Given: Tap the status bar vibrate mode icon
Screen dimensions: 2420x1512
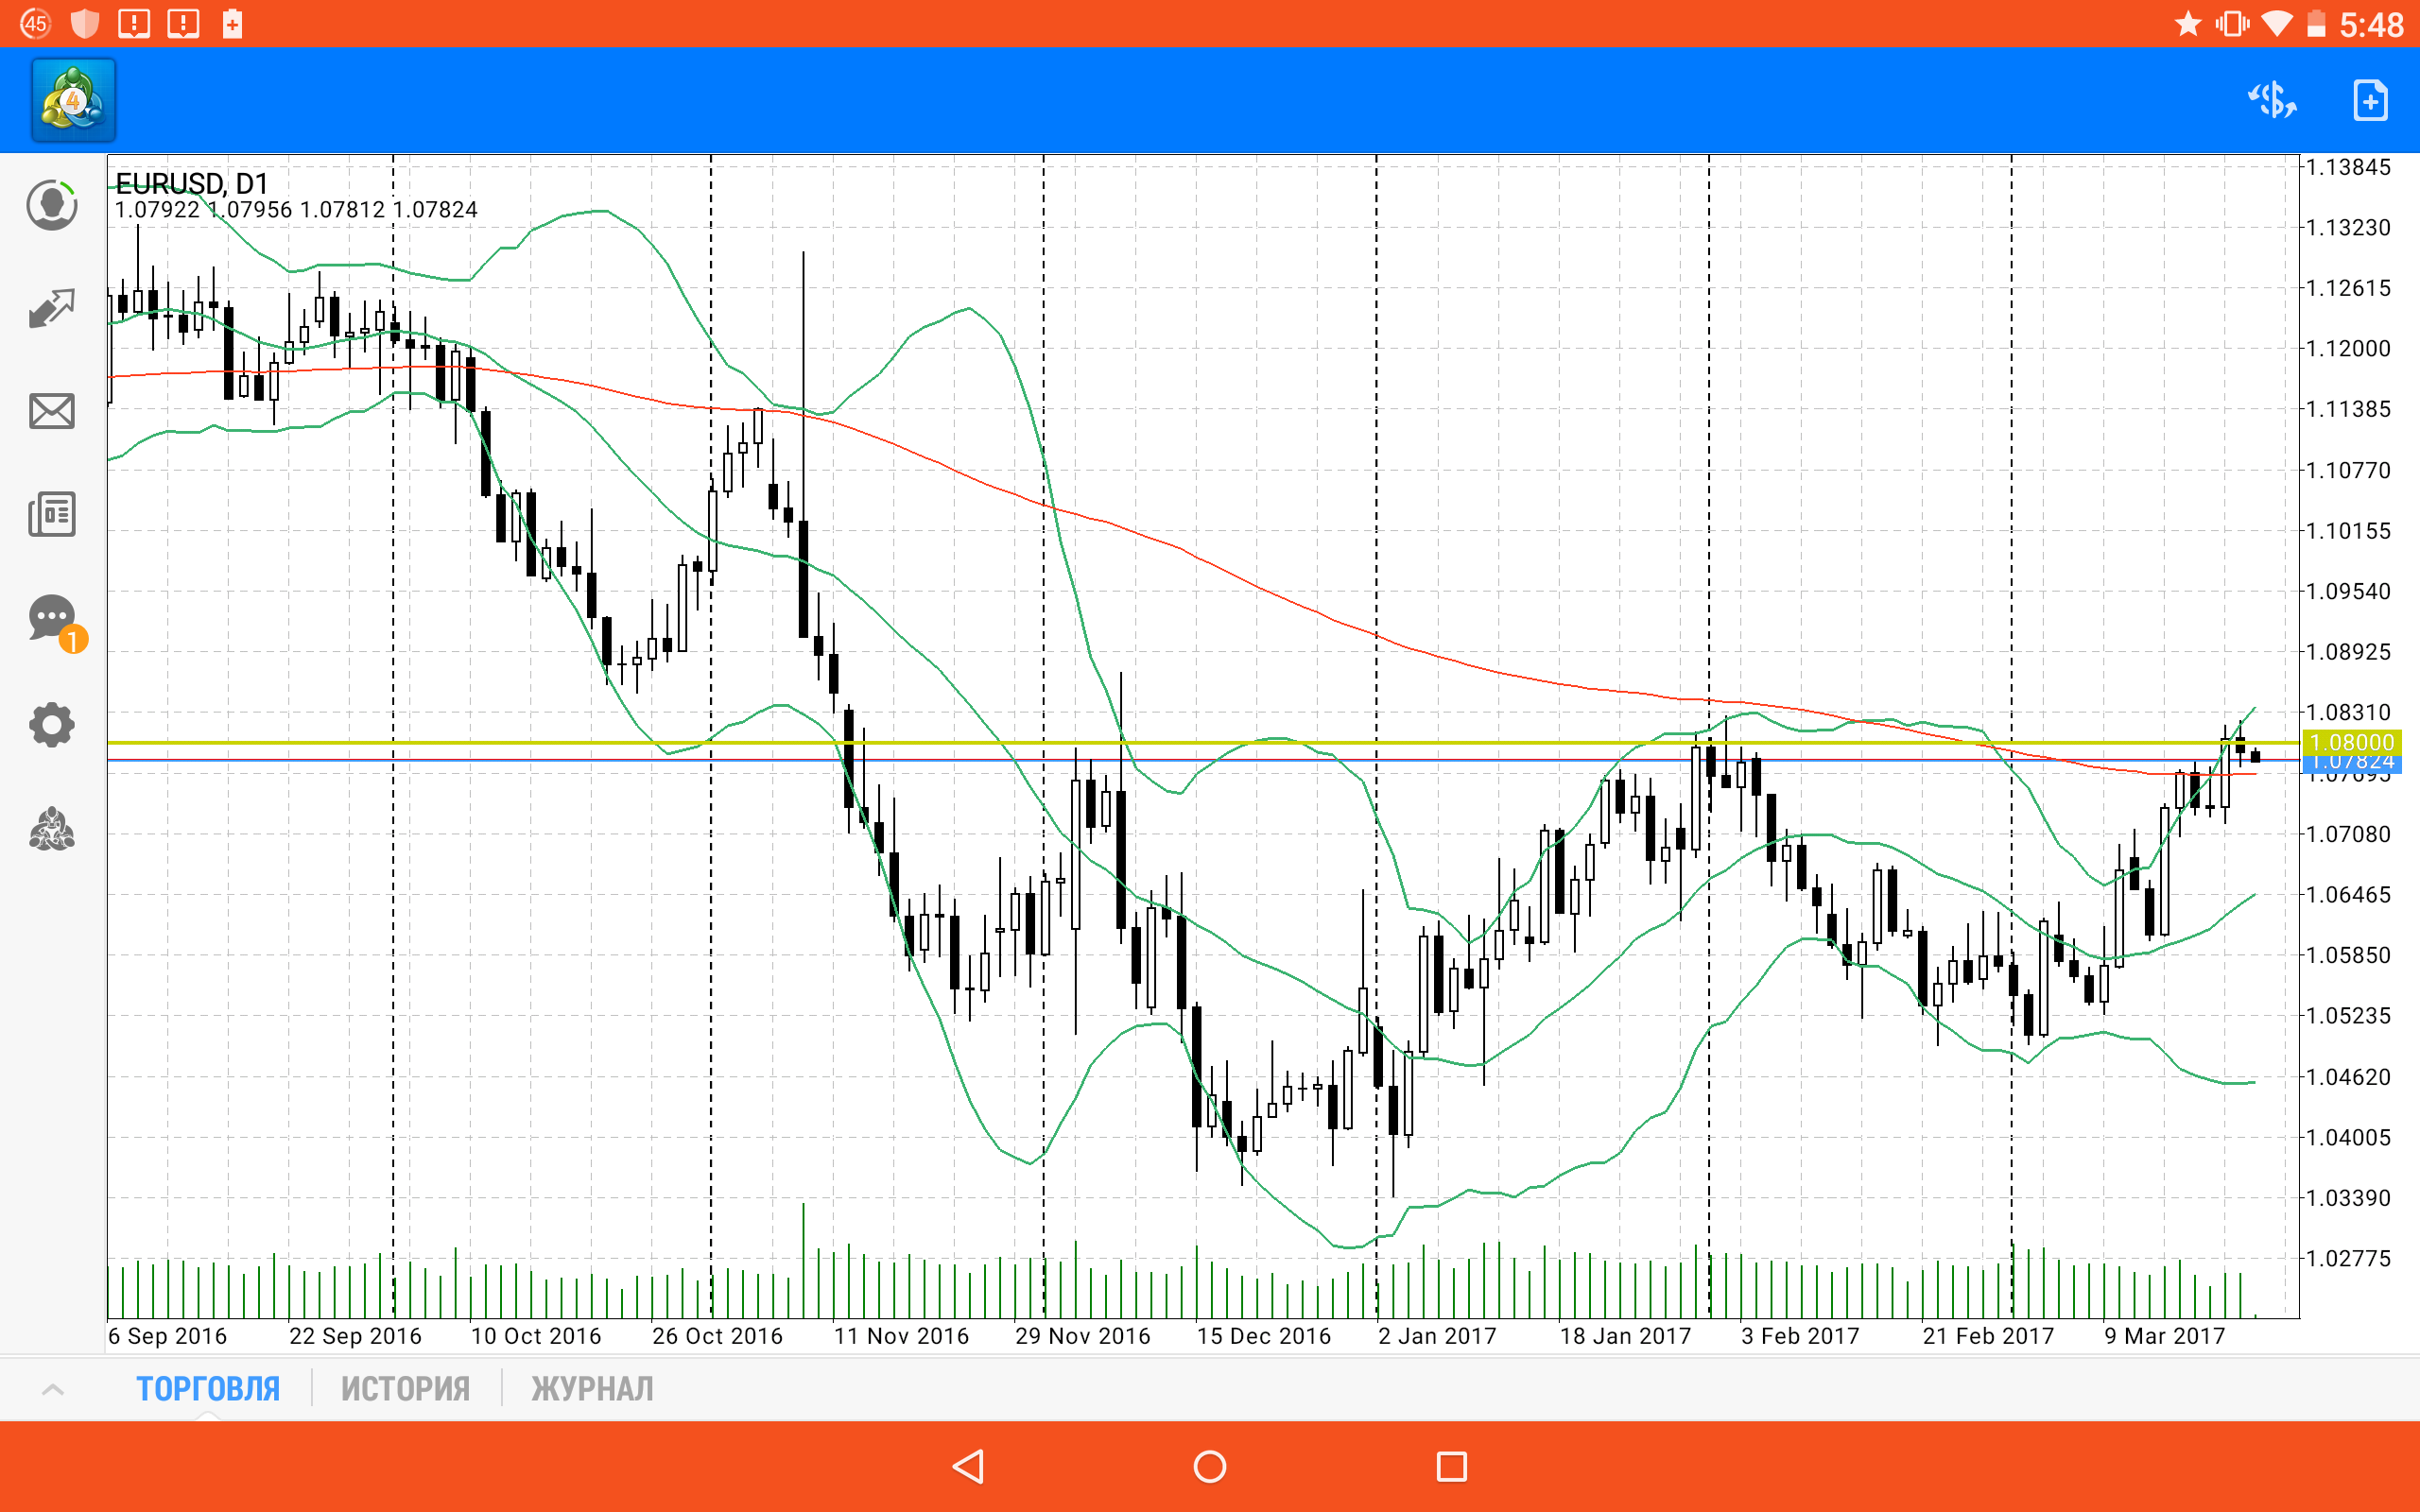Looking at the screenshot, I should (2232, 23).
